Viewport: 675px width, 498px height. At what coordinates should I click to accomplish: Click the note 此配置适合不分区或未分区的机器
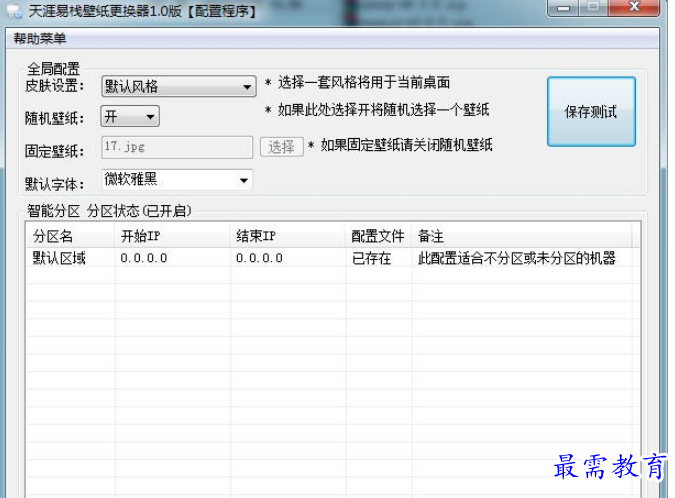[517, 258]
